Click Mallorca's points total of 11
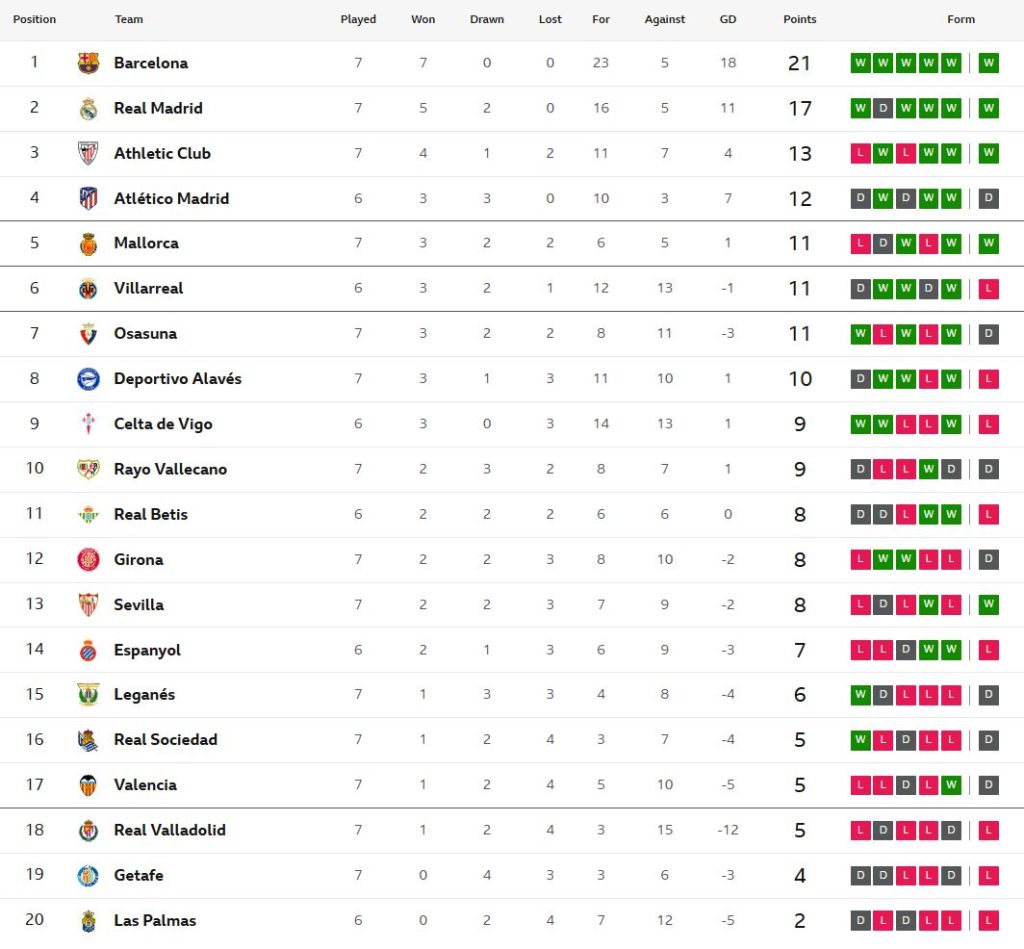 tap(799, 243)
